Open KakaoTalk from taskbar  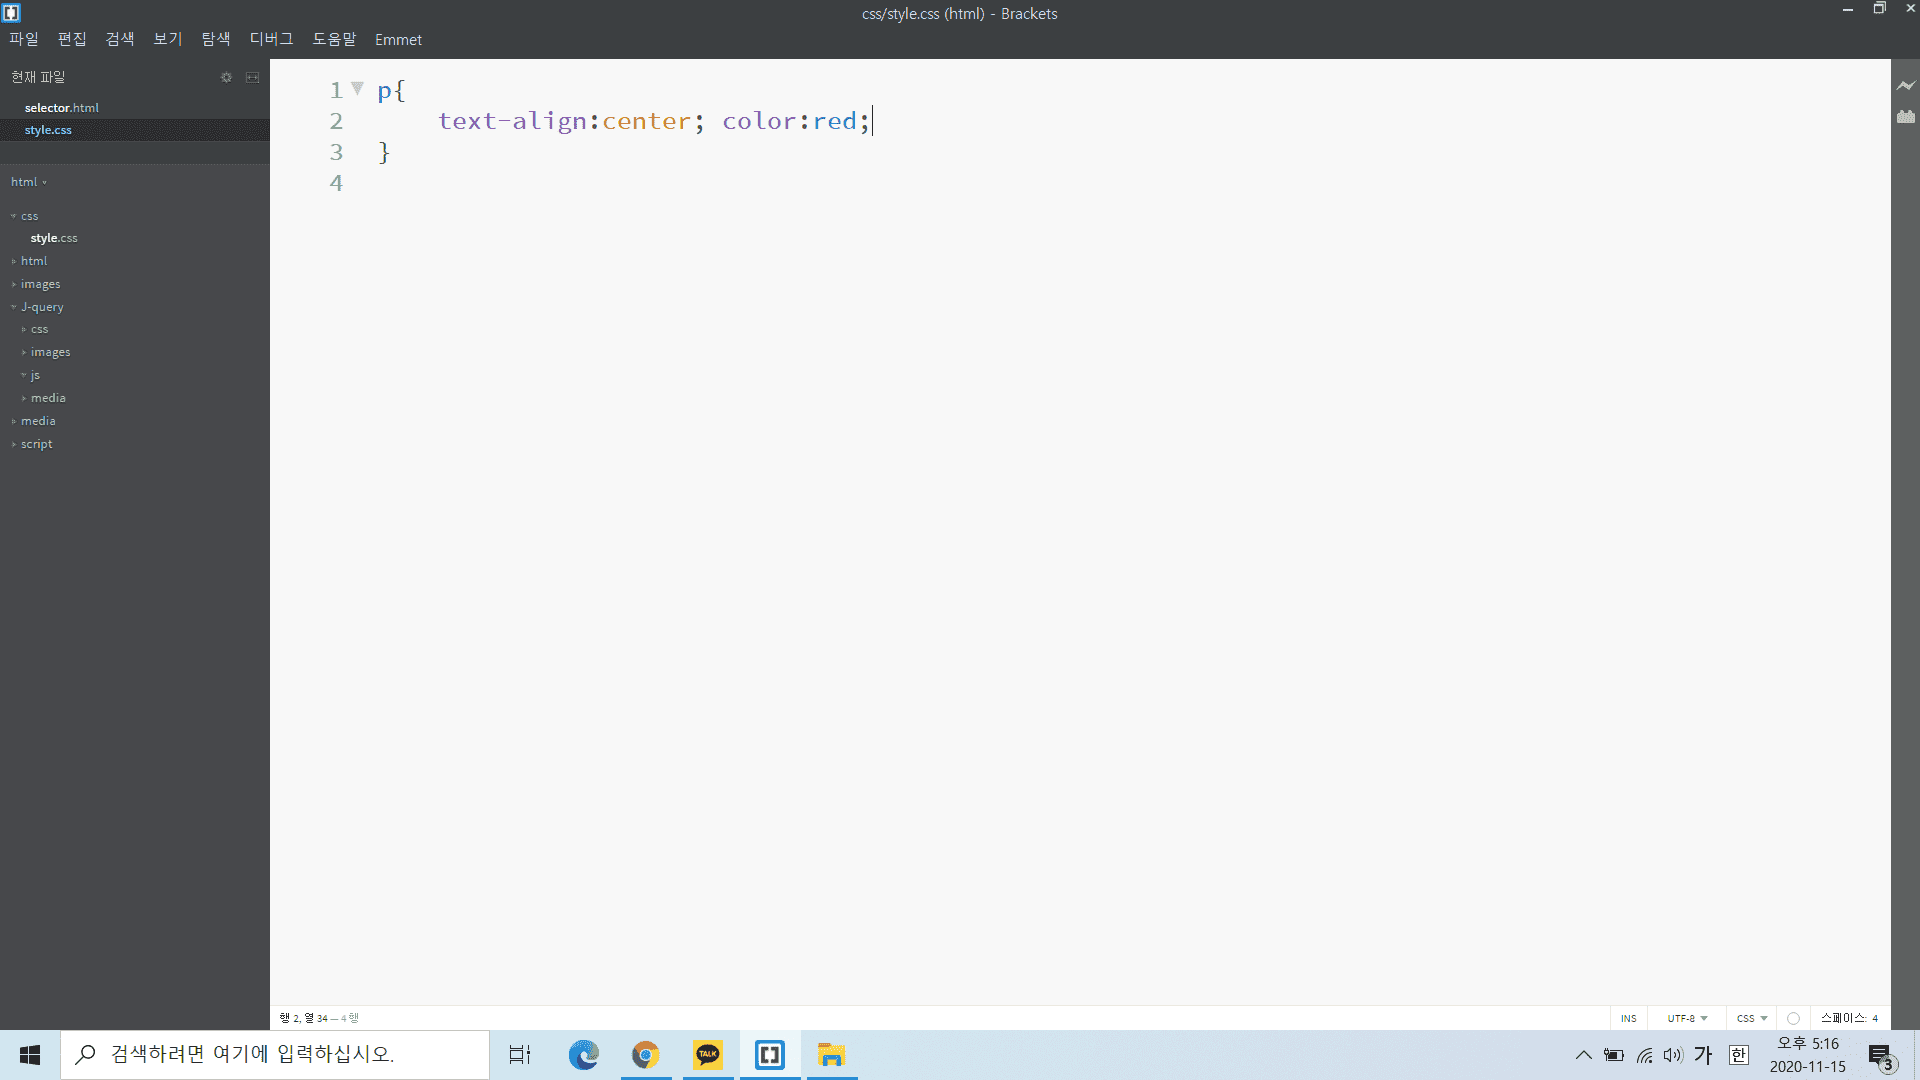coord(708,1055)
